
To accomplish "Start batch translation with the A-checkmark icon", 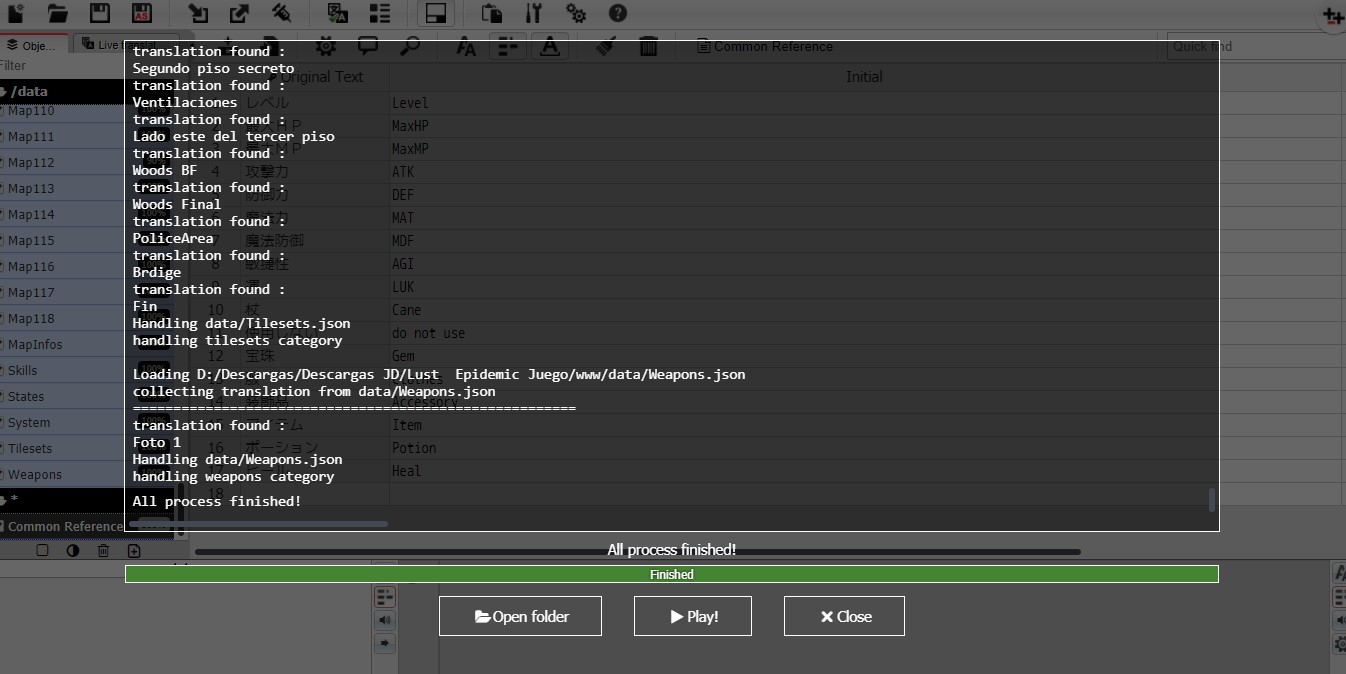I will pos(337,14).
